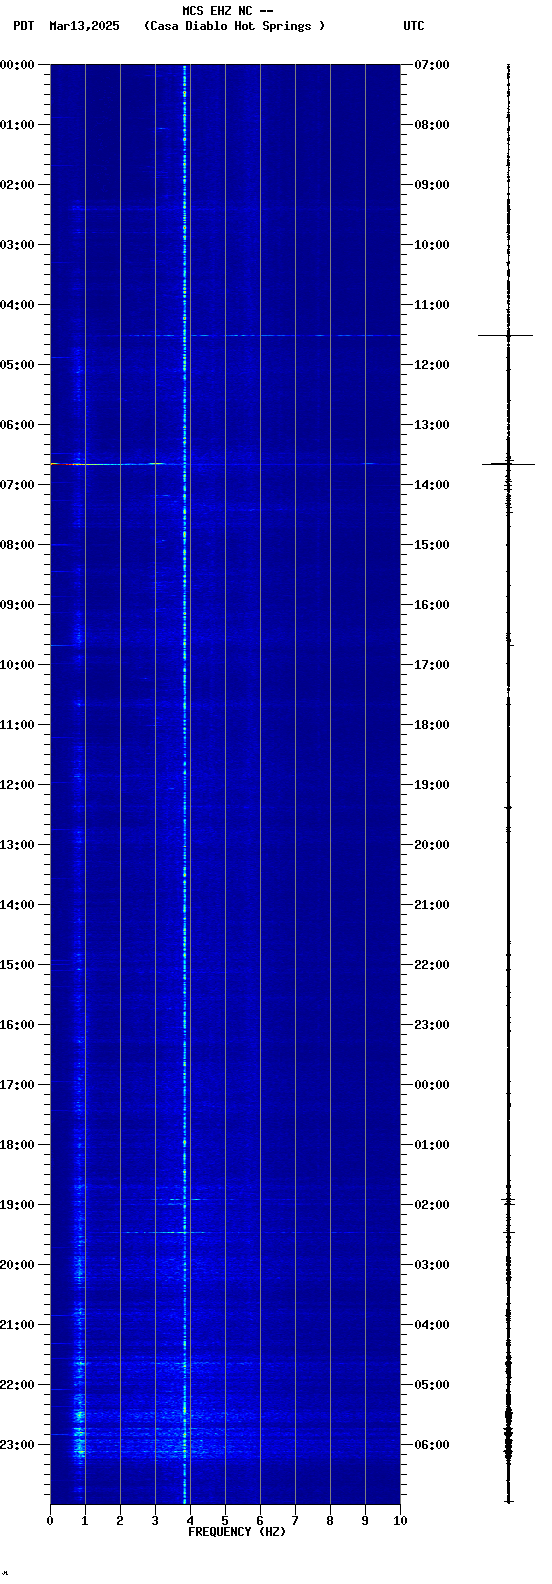Click the PDT time label '20:00'
The width and height of the screenshot is (552, 1584).
point(17,1265)
